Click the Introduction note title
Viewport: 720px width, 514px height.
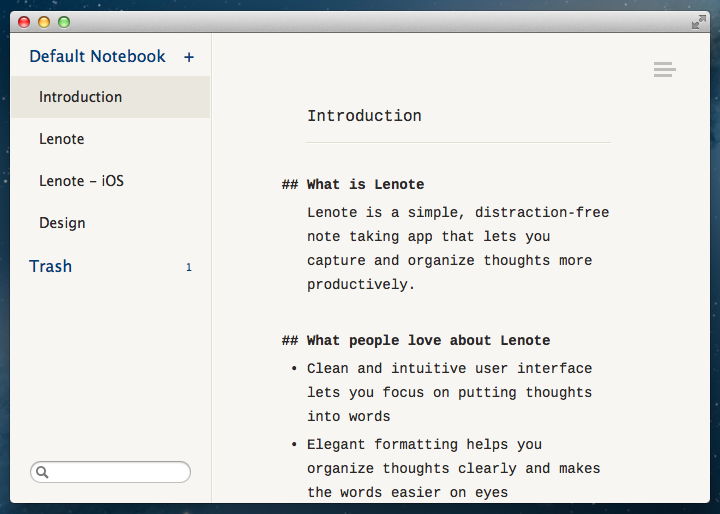point(364,116)
